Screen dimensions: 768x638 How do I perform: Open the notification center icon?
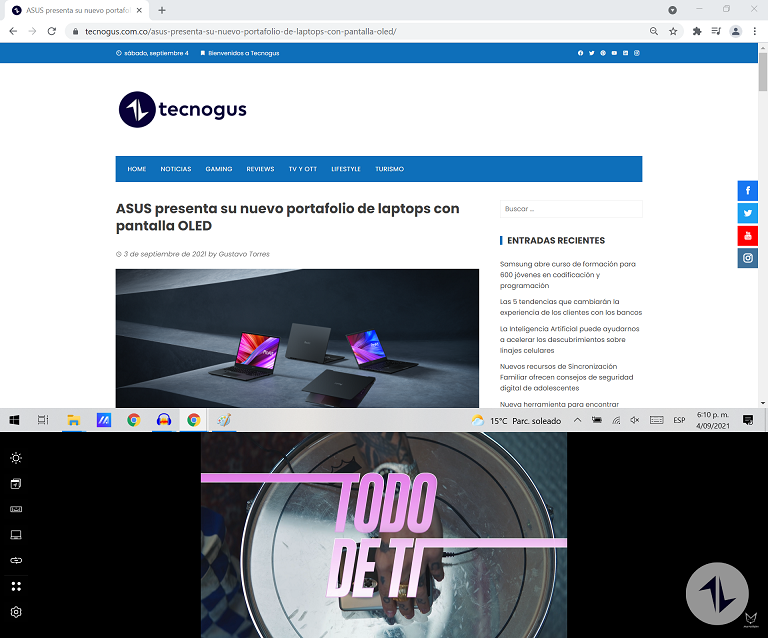[748, 420]
